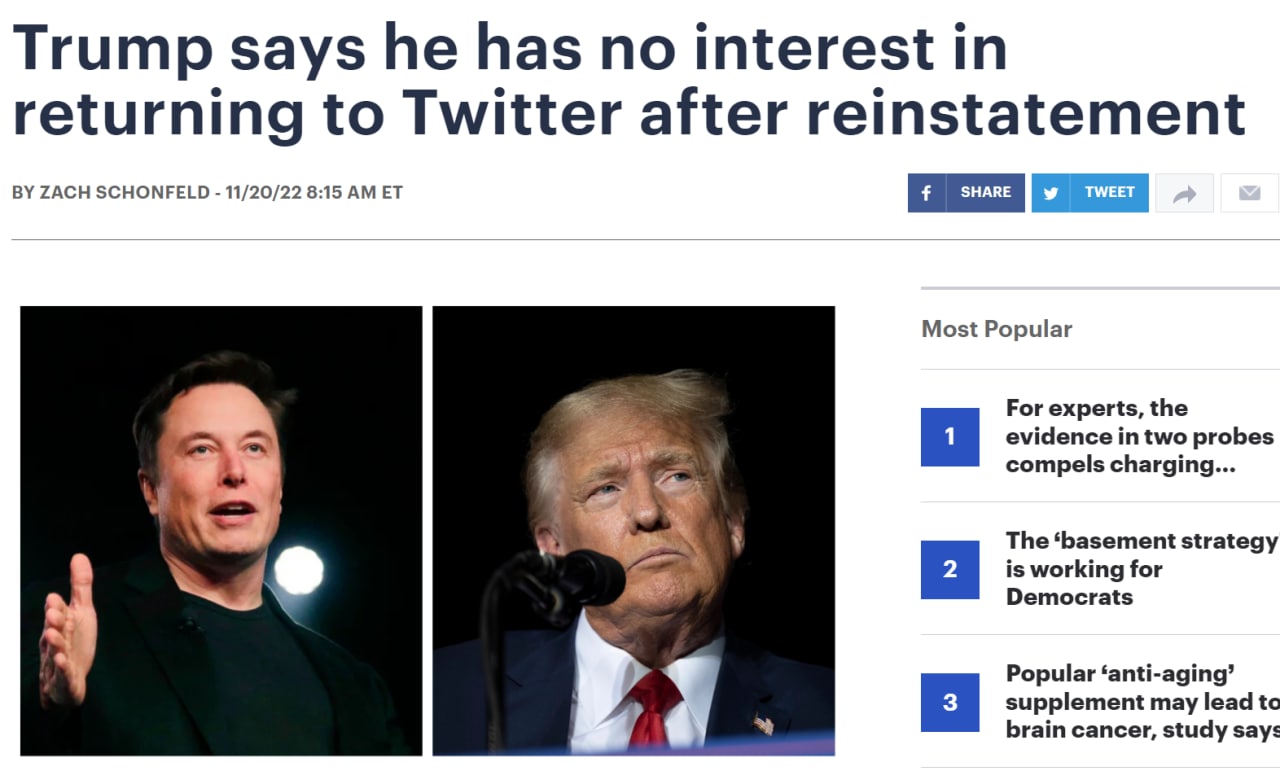Click the Twitter bird icon next to Tweet
Viewport: 1280px width, 771px height.
pos(1050,192)
